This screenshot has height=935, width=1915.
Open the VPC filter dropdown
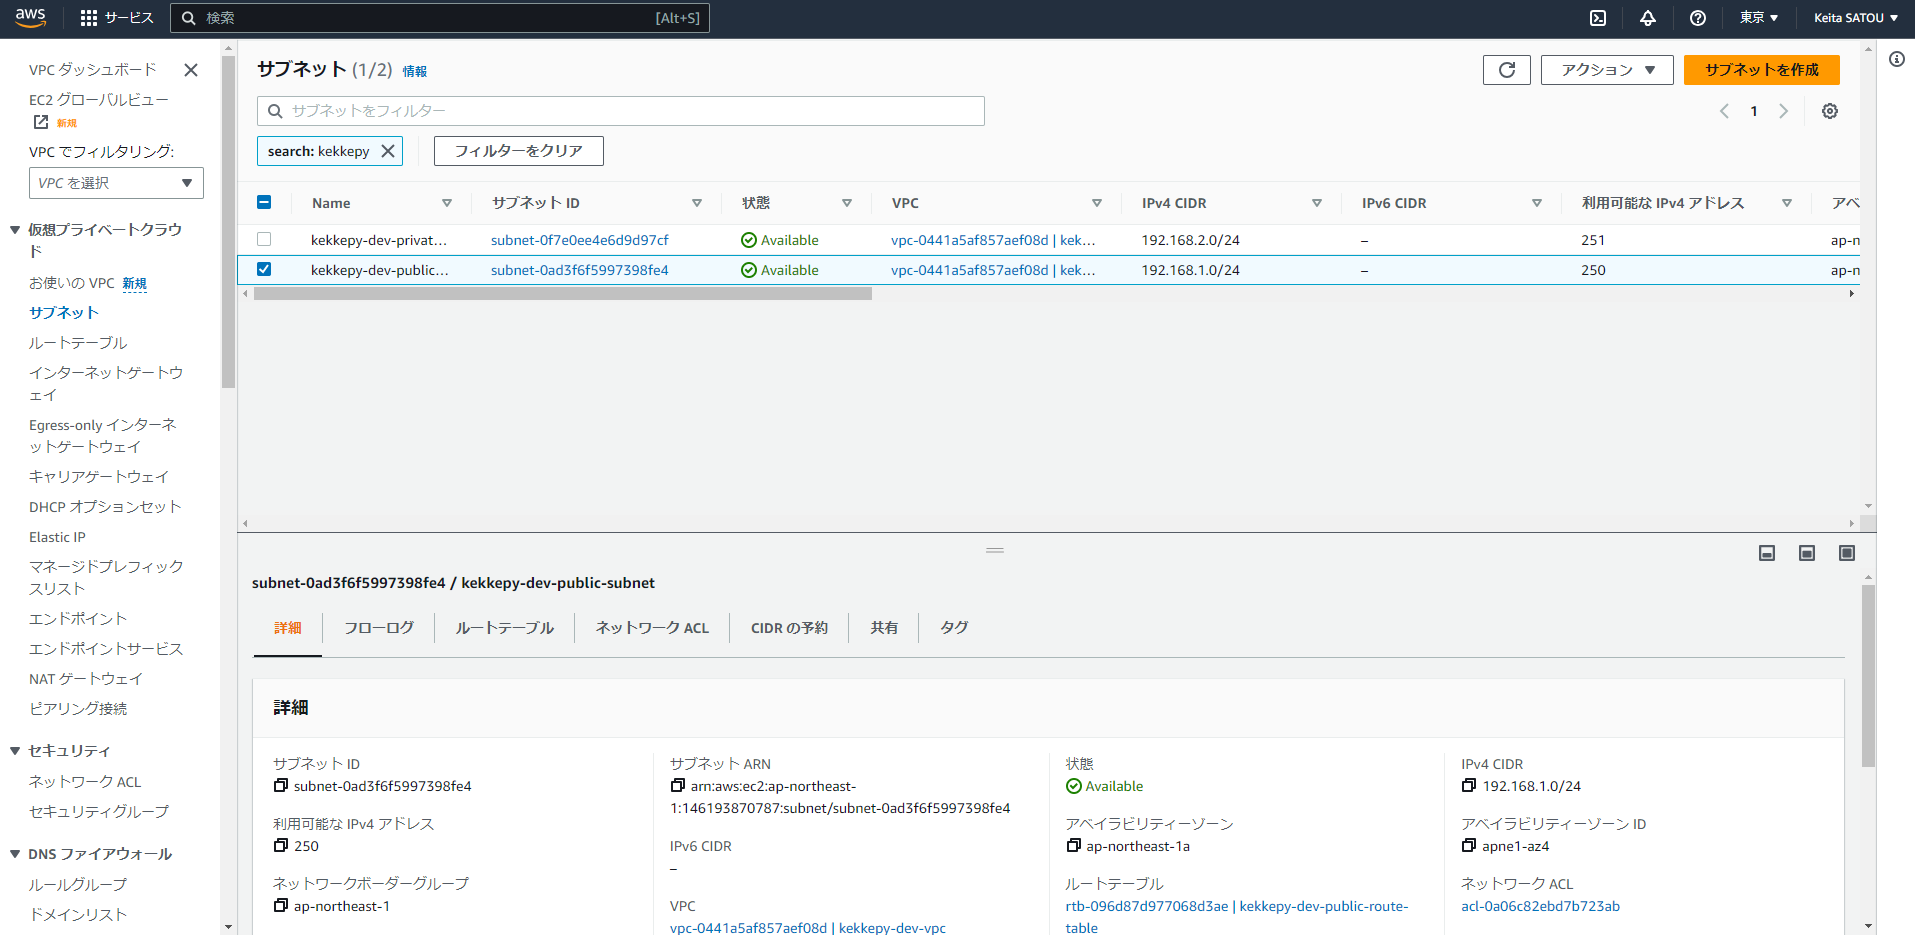[116, 183]
